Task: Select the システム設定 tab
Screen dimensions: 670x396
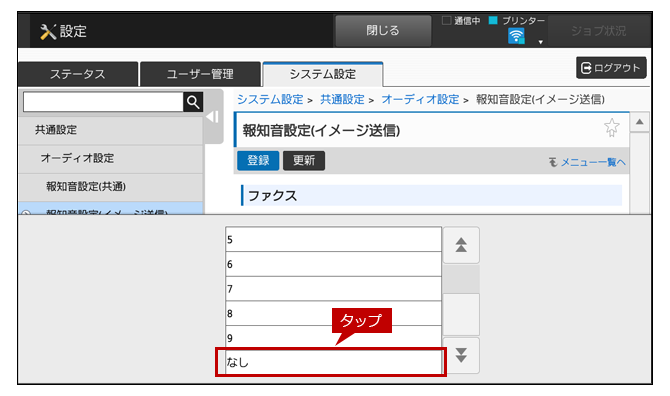Action: click(323, 74)
